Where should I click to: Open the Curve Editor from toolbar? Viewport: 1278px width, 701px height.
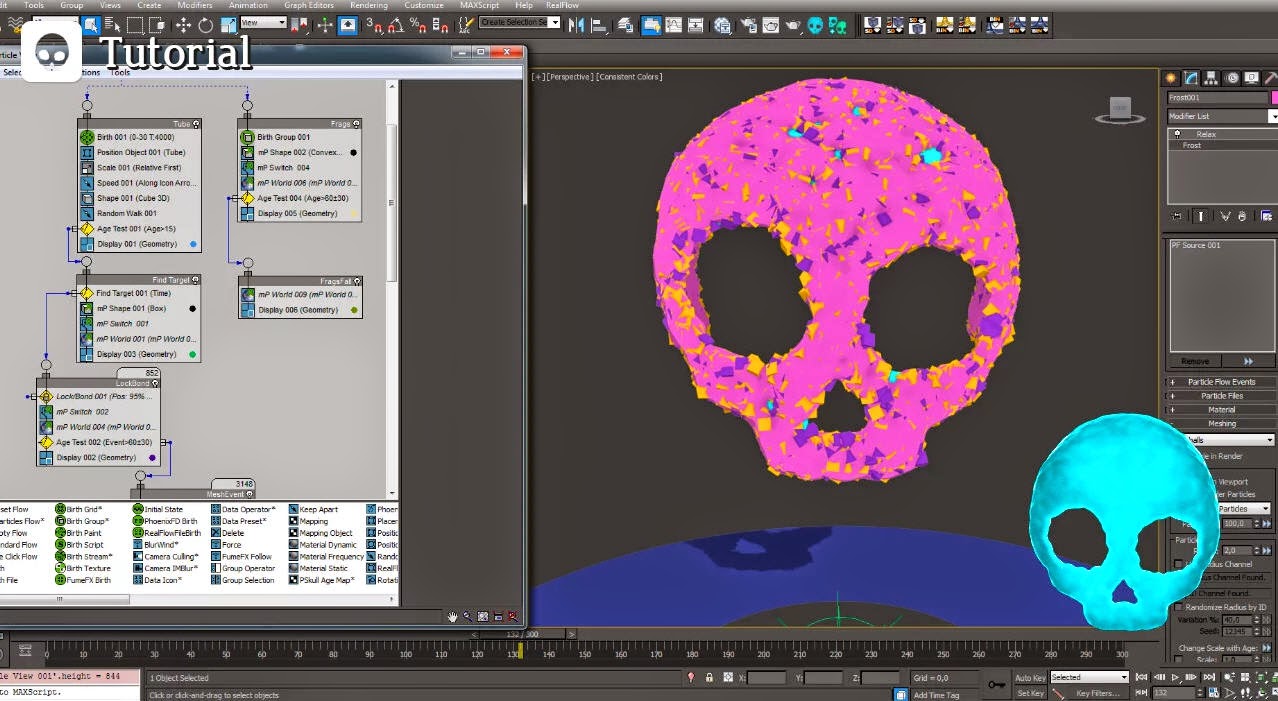pyautogui.click(x=673, y=25)
